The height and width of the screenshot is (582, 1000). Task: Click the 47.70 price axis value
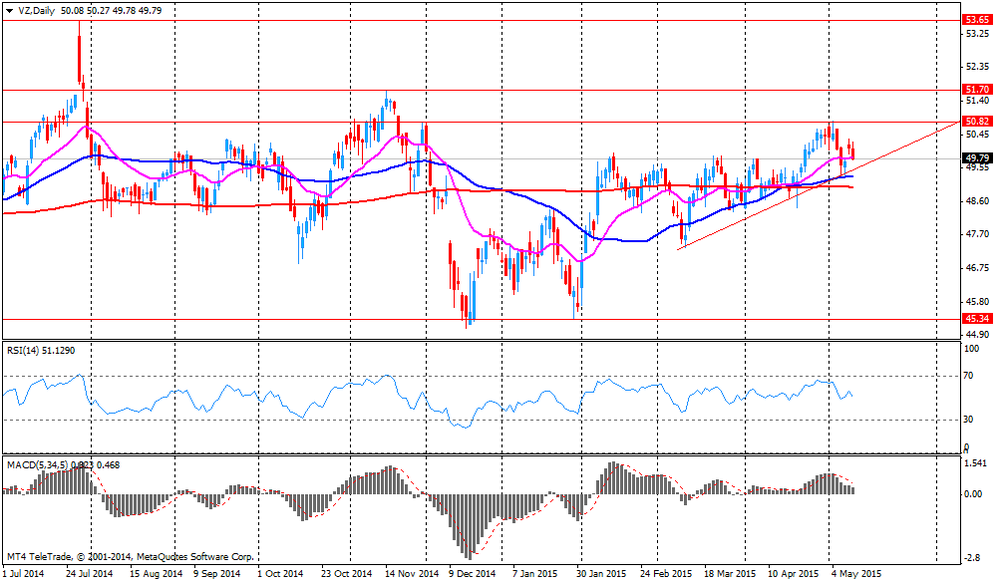tap(978, 235)
